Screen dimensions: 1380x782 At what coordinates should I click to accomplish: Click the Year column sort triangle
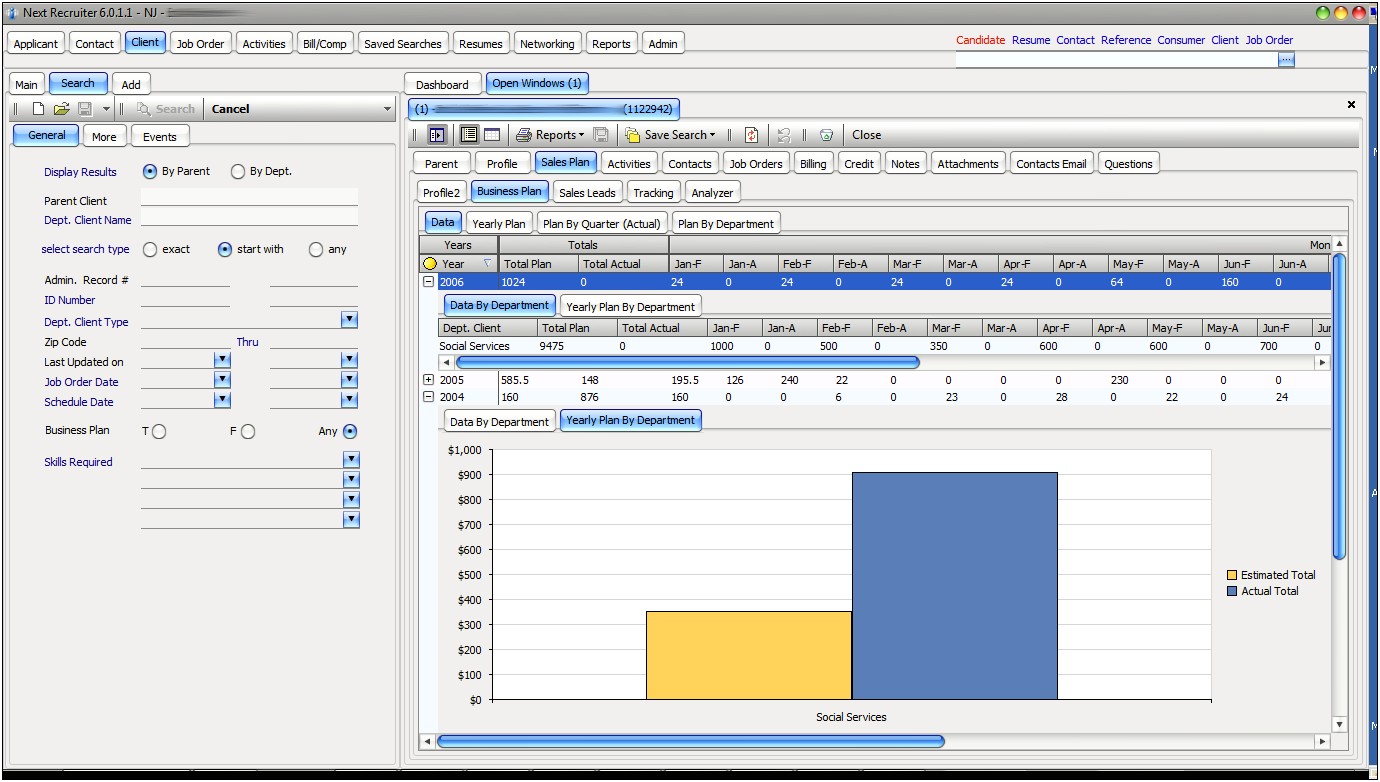[487, 263]
